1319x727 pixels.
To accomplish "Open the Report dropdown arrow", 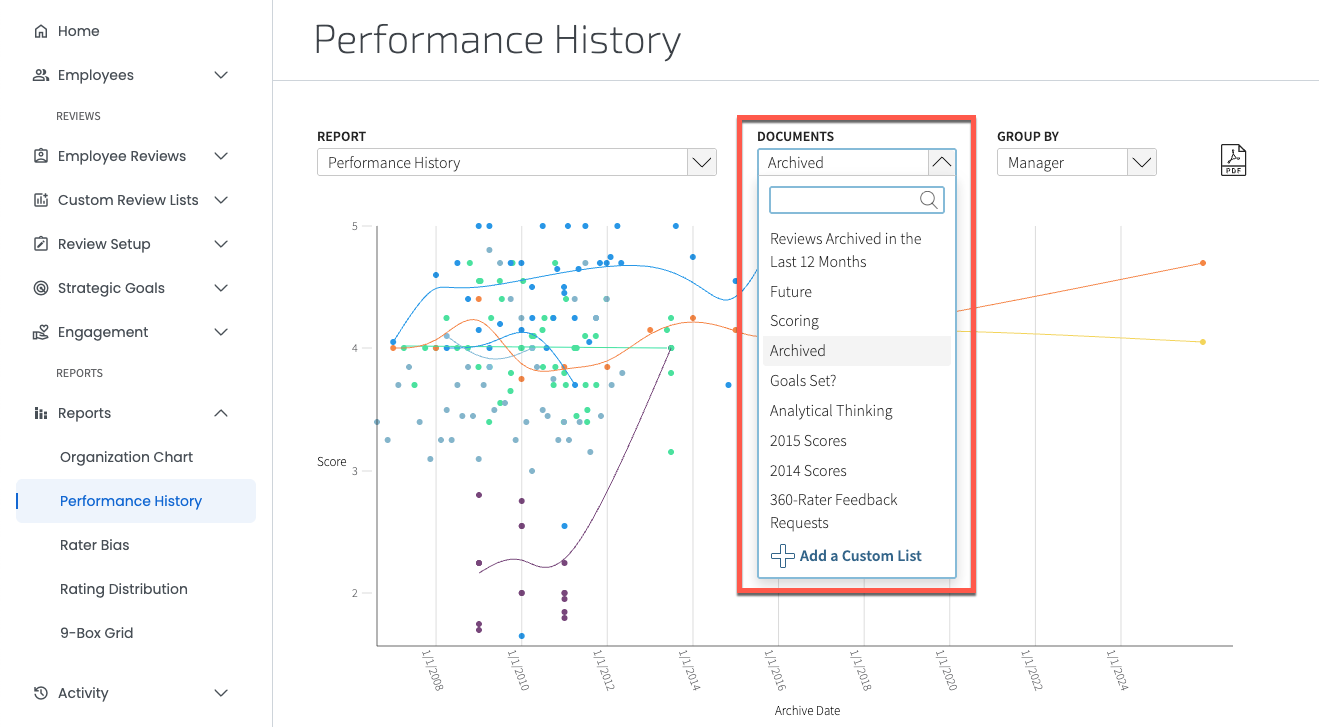I will (702, 162).
